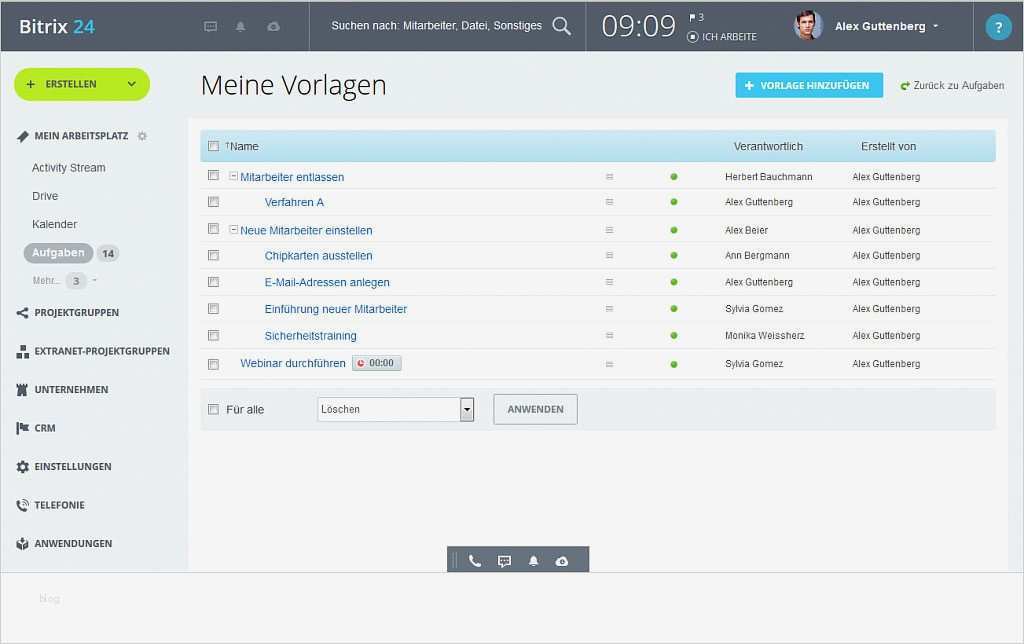
Task: Enable the Für alle checkbox
Action: click(214, 410)
